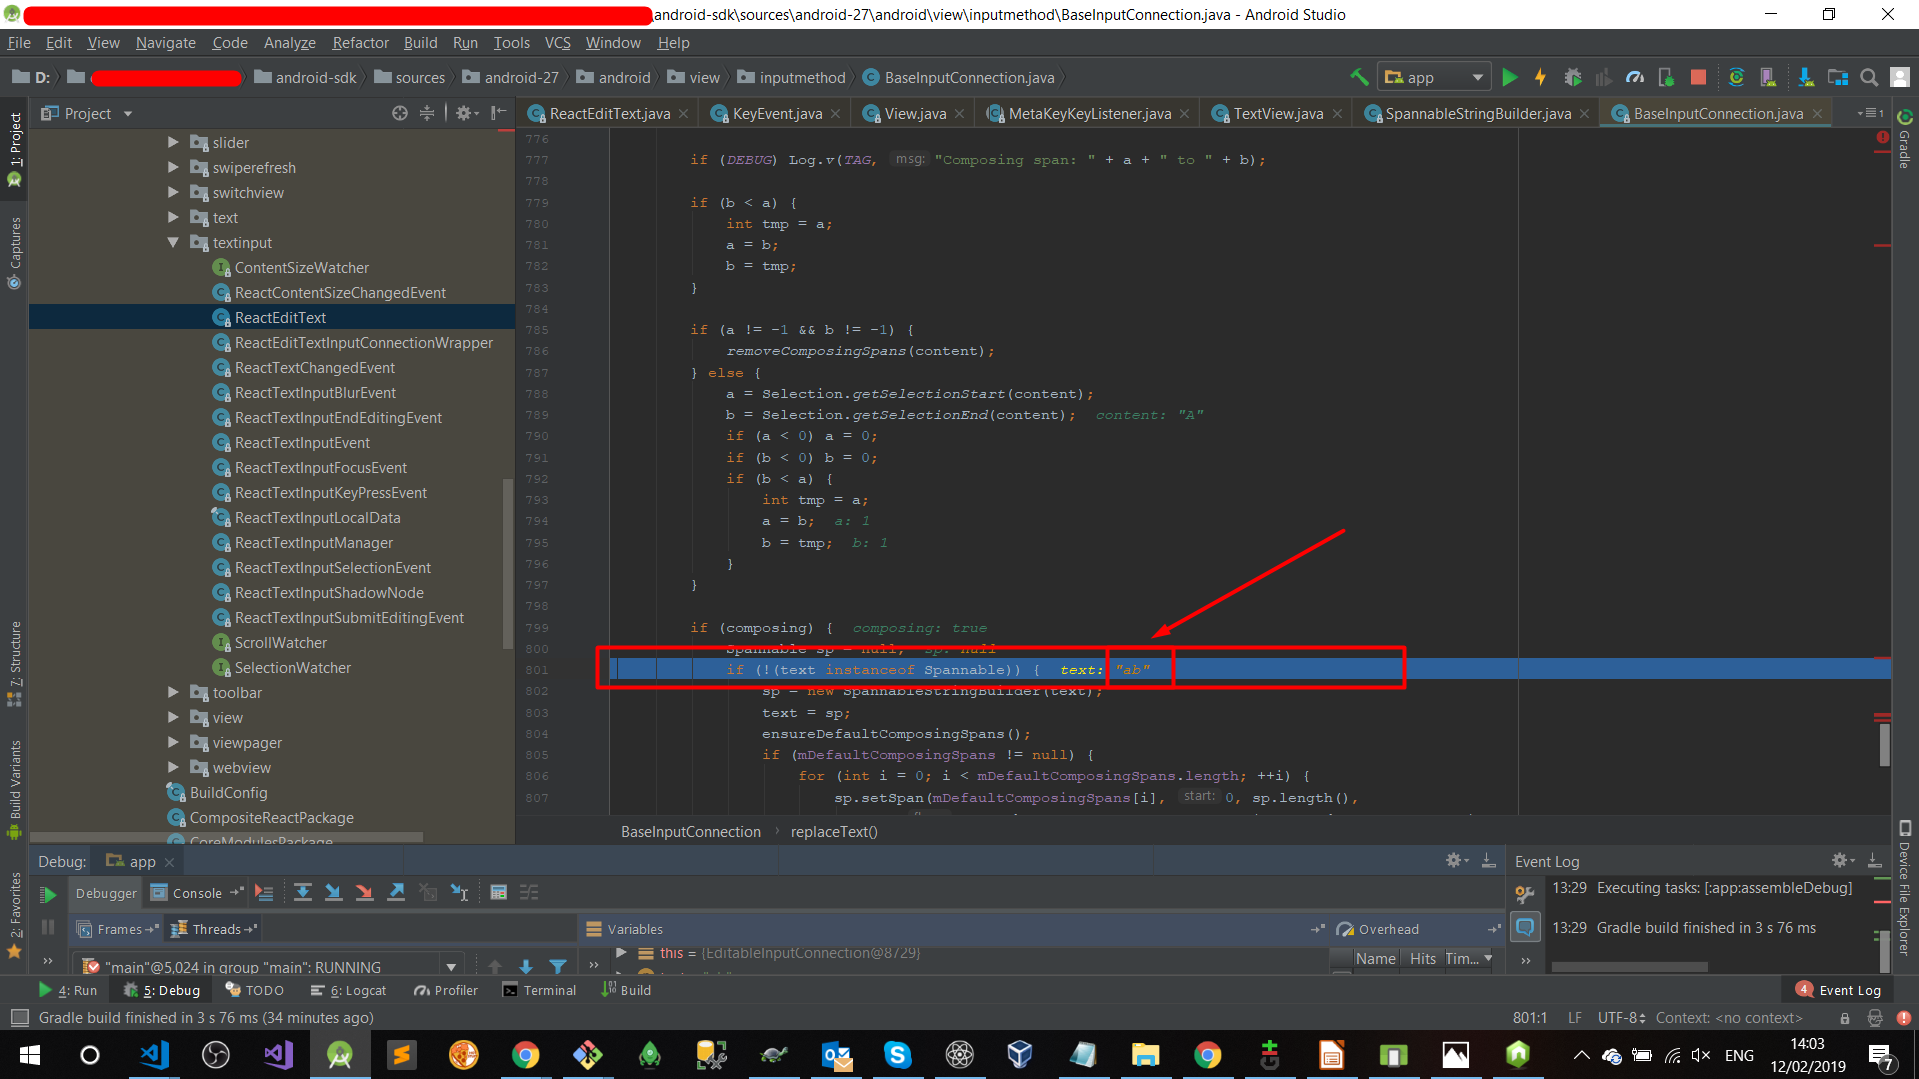Click Step Out debug icon
This screenshot has width=1919, height=1079.
396,892
